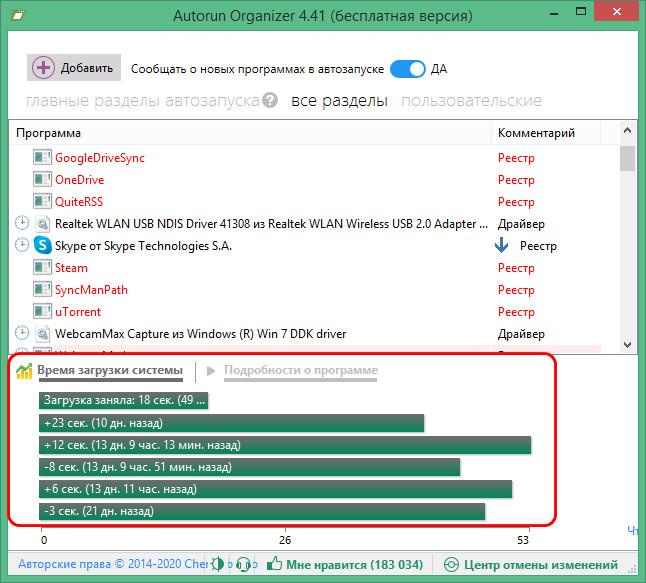646x583 pixels.
Task: Select WebcamMax Capture driver row text
Action: (x=200, y=334)
